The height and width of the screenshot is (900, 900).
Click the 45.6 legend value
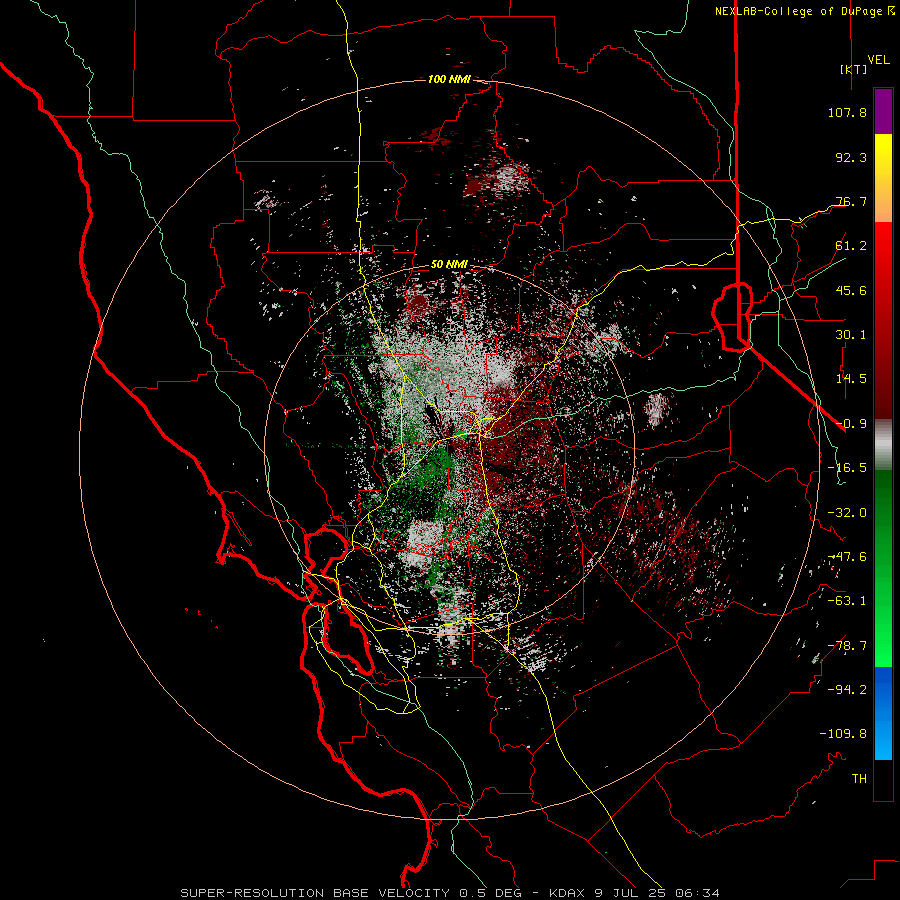[851, 290]
